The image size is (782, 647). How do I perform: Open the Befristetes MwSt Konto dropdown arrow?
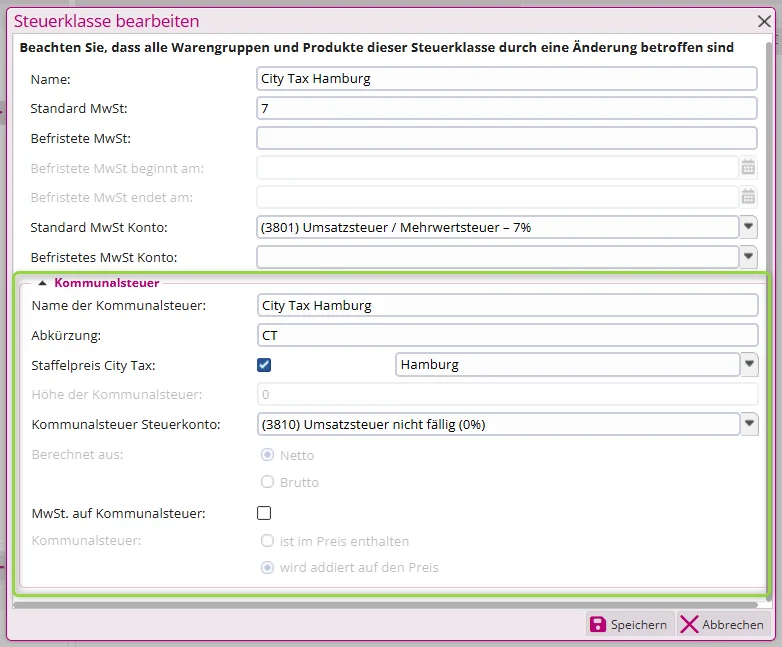point(748,256)
